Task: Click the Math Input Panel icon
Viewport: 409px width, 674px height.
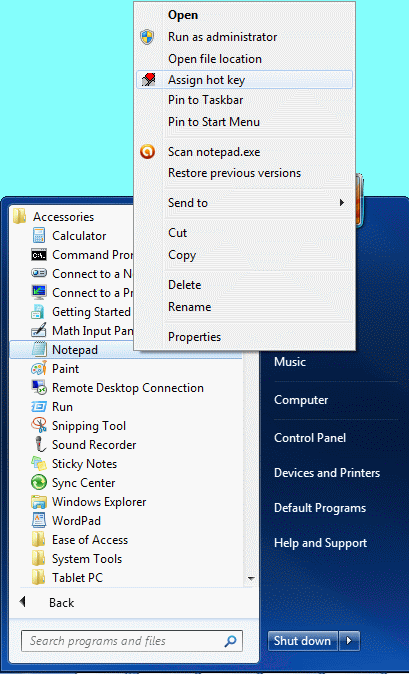Action: click(39, 331)
